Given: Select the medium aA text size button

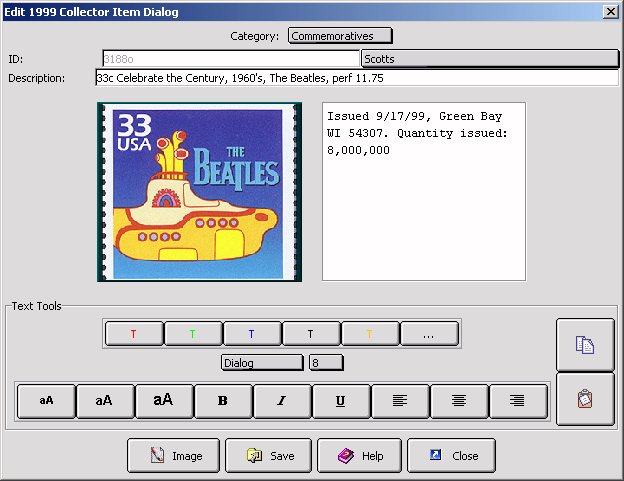Looking at the screenshot, I should tap(104, 401).
